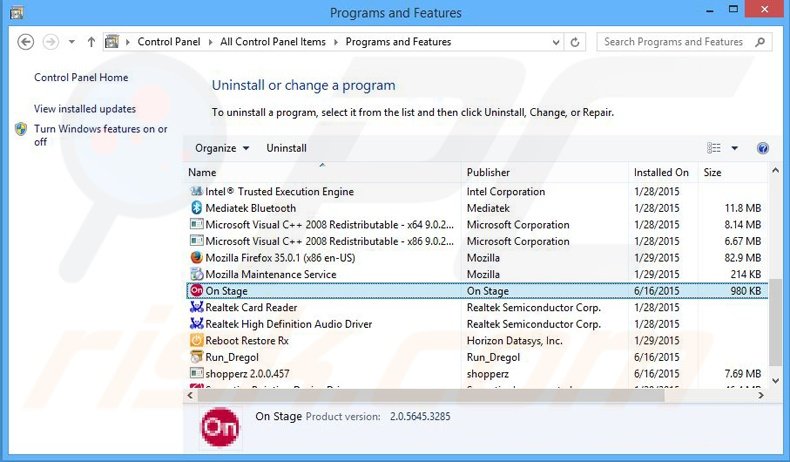This screenshot has width=790, height=462.
Task: Click the vertical scrollbar up arrow
Action: pos(775,171)
